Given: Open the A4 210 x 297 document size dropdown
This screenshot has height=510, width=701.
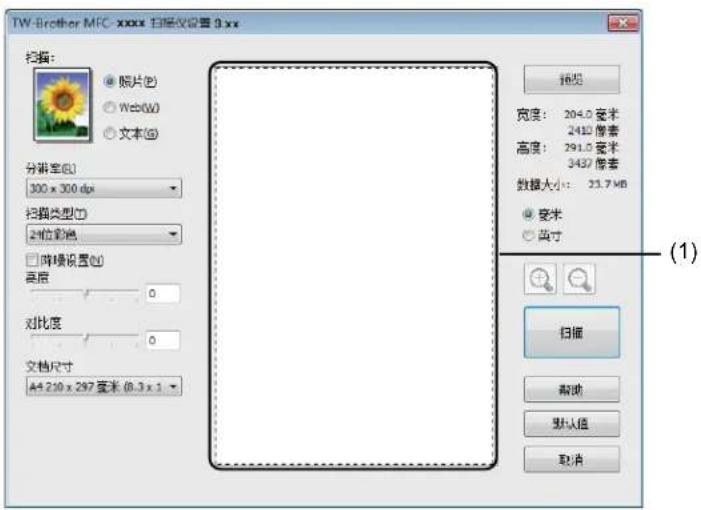Looking at the screenshot, I should point(104,386).
